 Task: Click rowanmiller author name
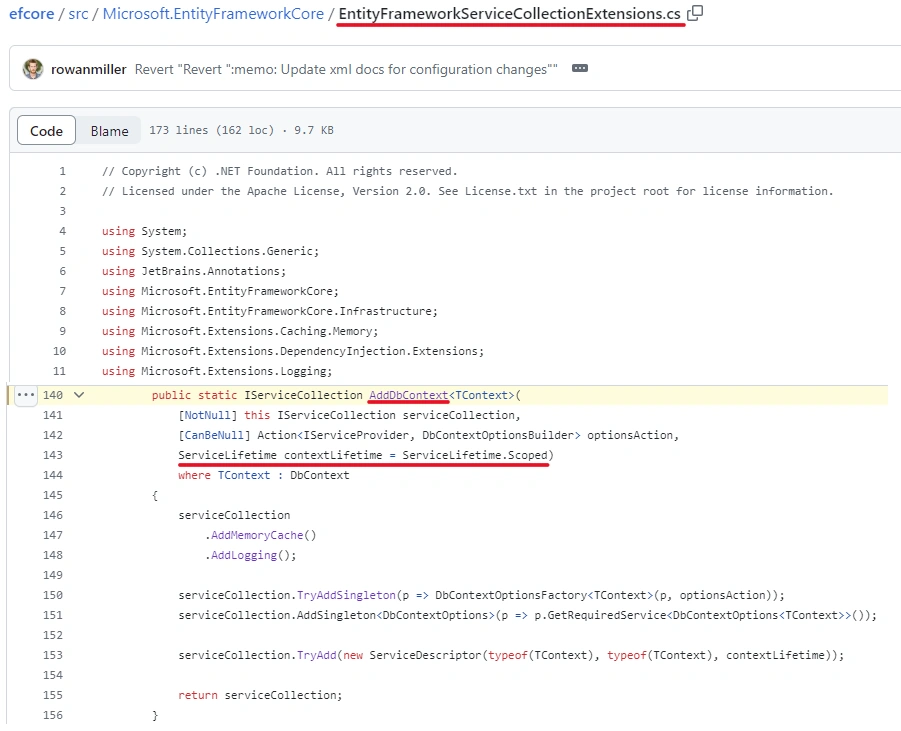tap(88, 69)
